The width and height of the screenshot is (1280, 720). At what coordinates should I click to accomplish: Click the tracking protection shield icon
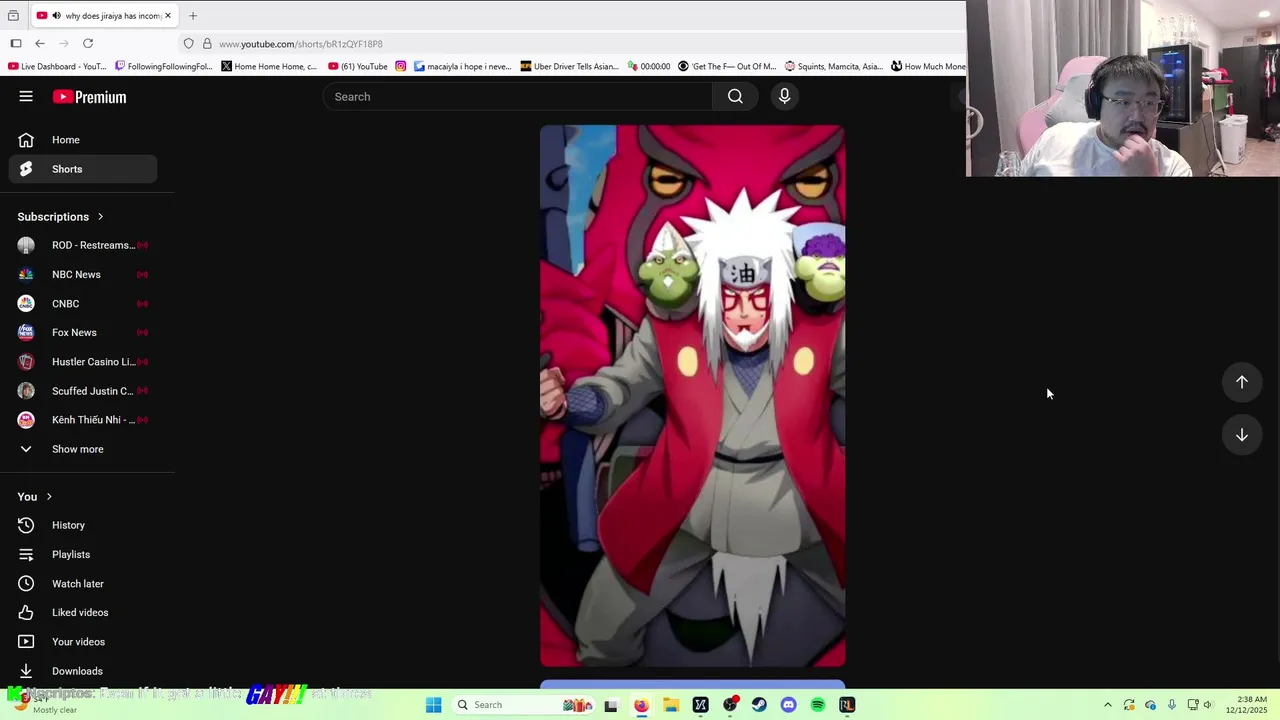[188, 44]
